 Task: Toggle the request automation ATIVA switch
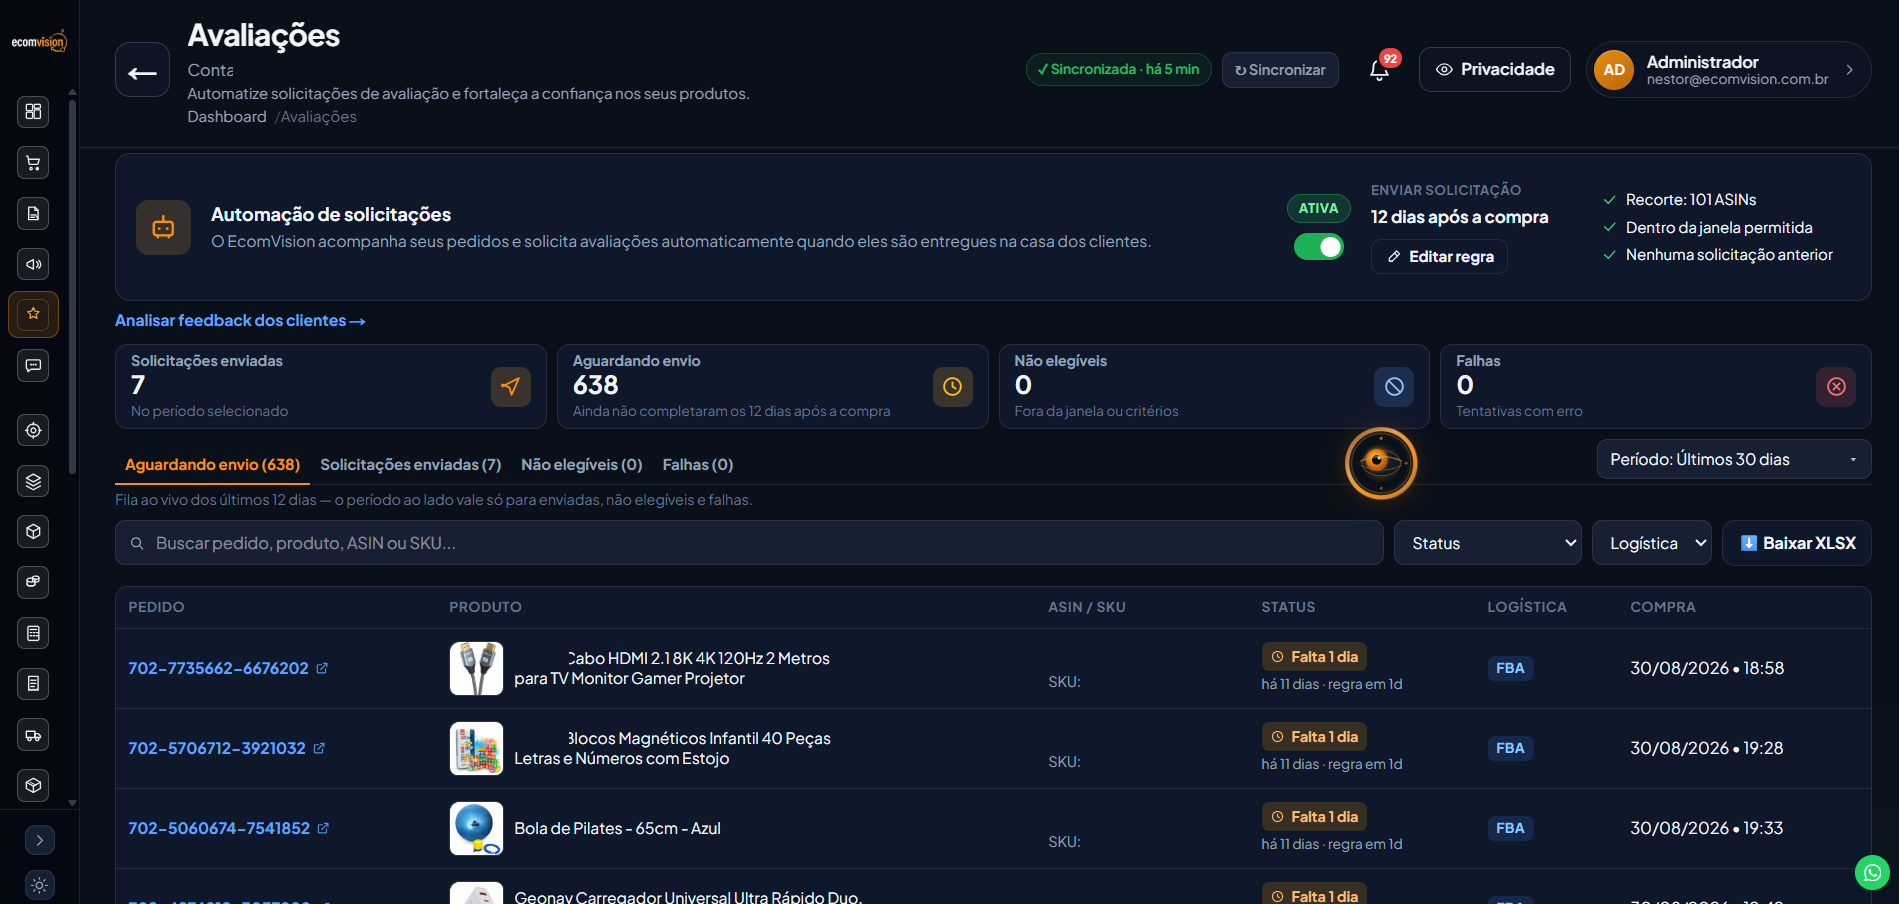coord(1318,247)
